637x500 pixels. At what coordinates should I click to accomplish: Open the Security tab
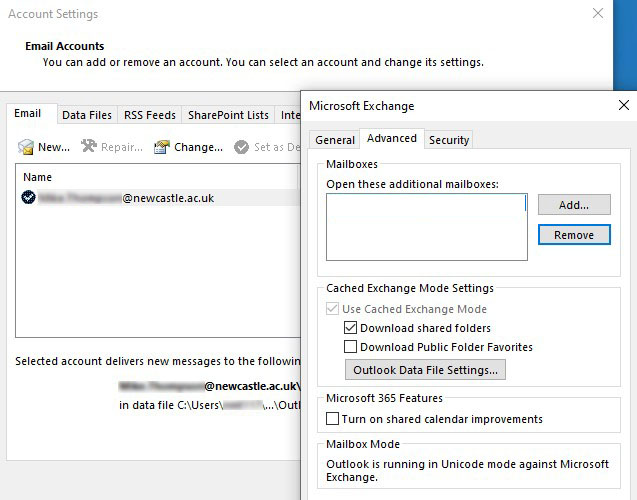449,140
